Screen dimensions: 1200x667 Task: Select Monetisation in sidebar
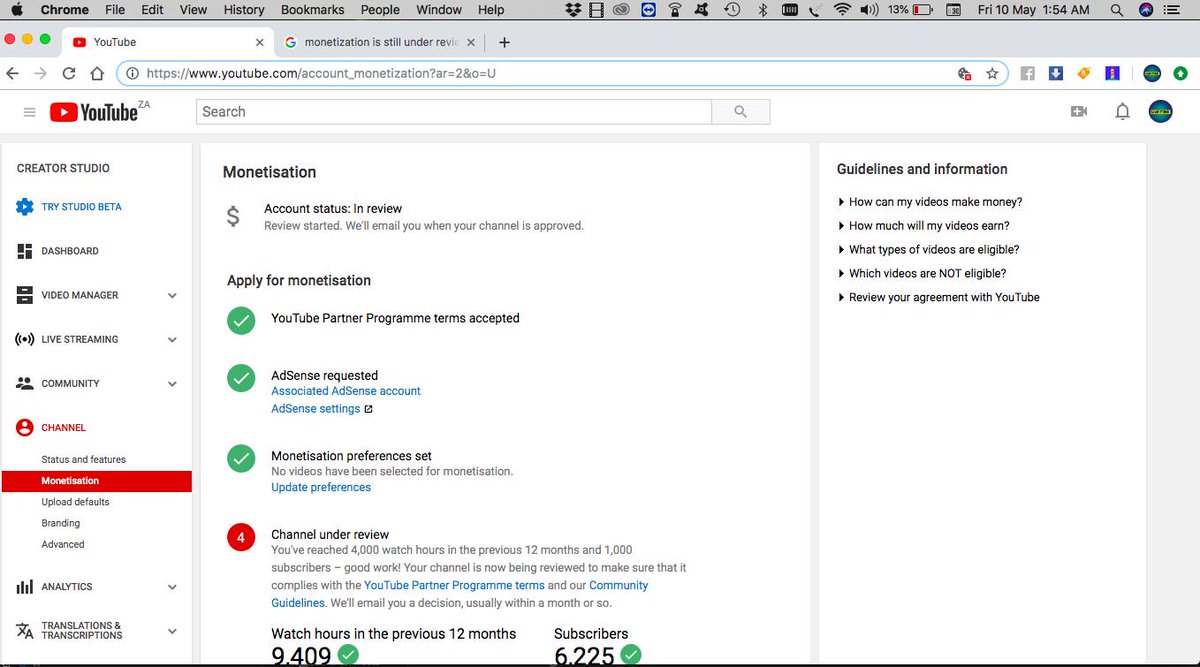96,481
